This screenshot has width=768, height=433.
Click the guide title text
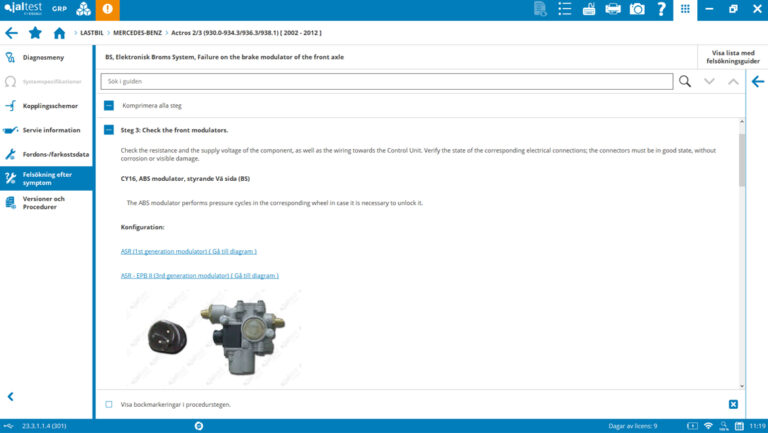click(x=224, y=57)
